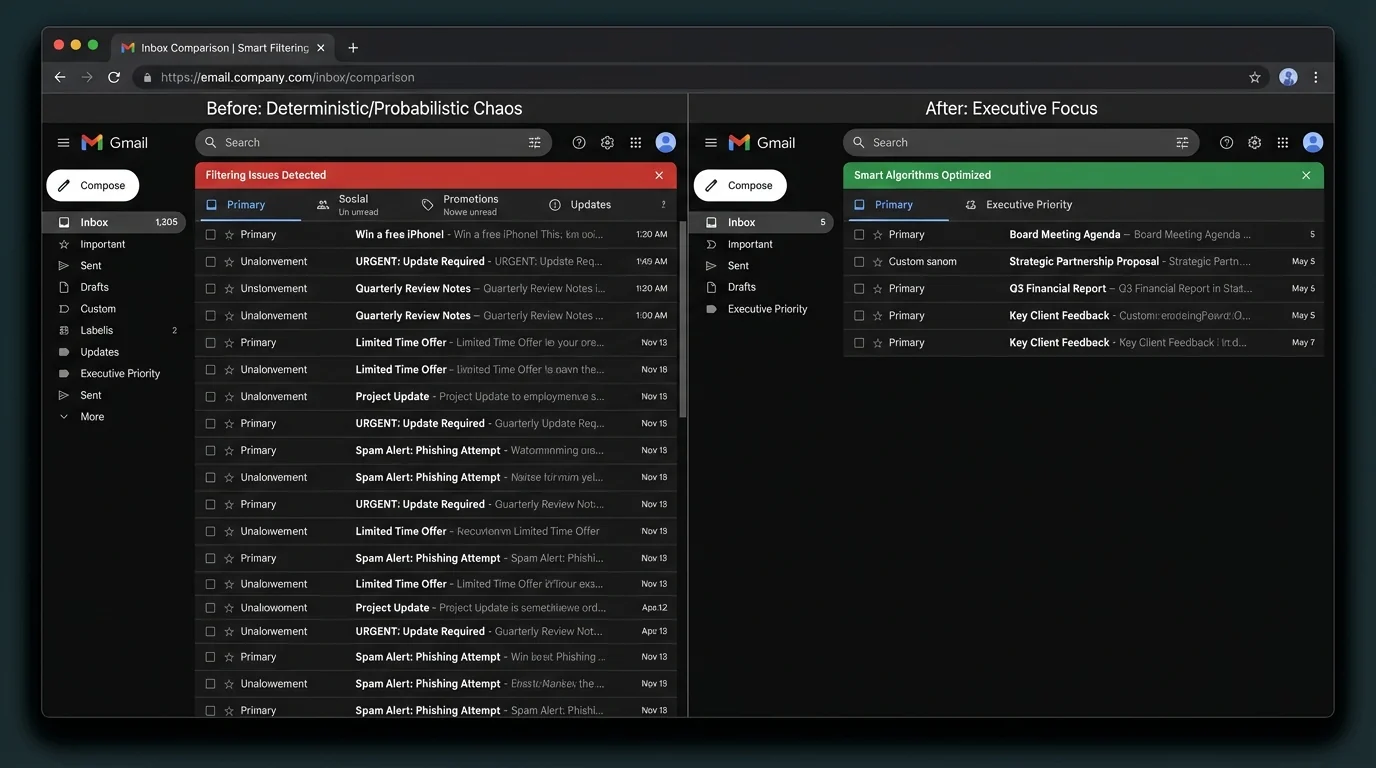
Task: Star the Q3 Financial Report email
Action: pos(878,288)
